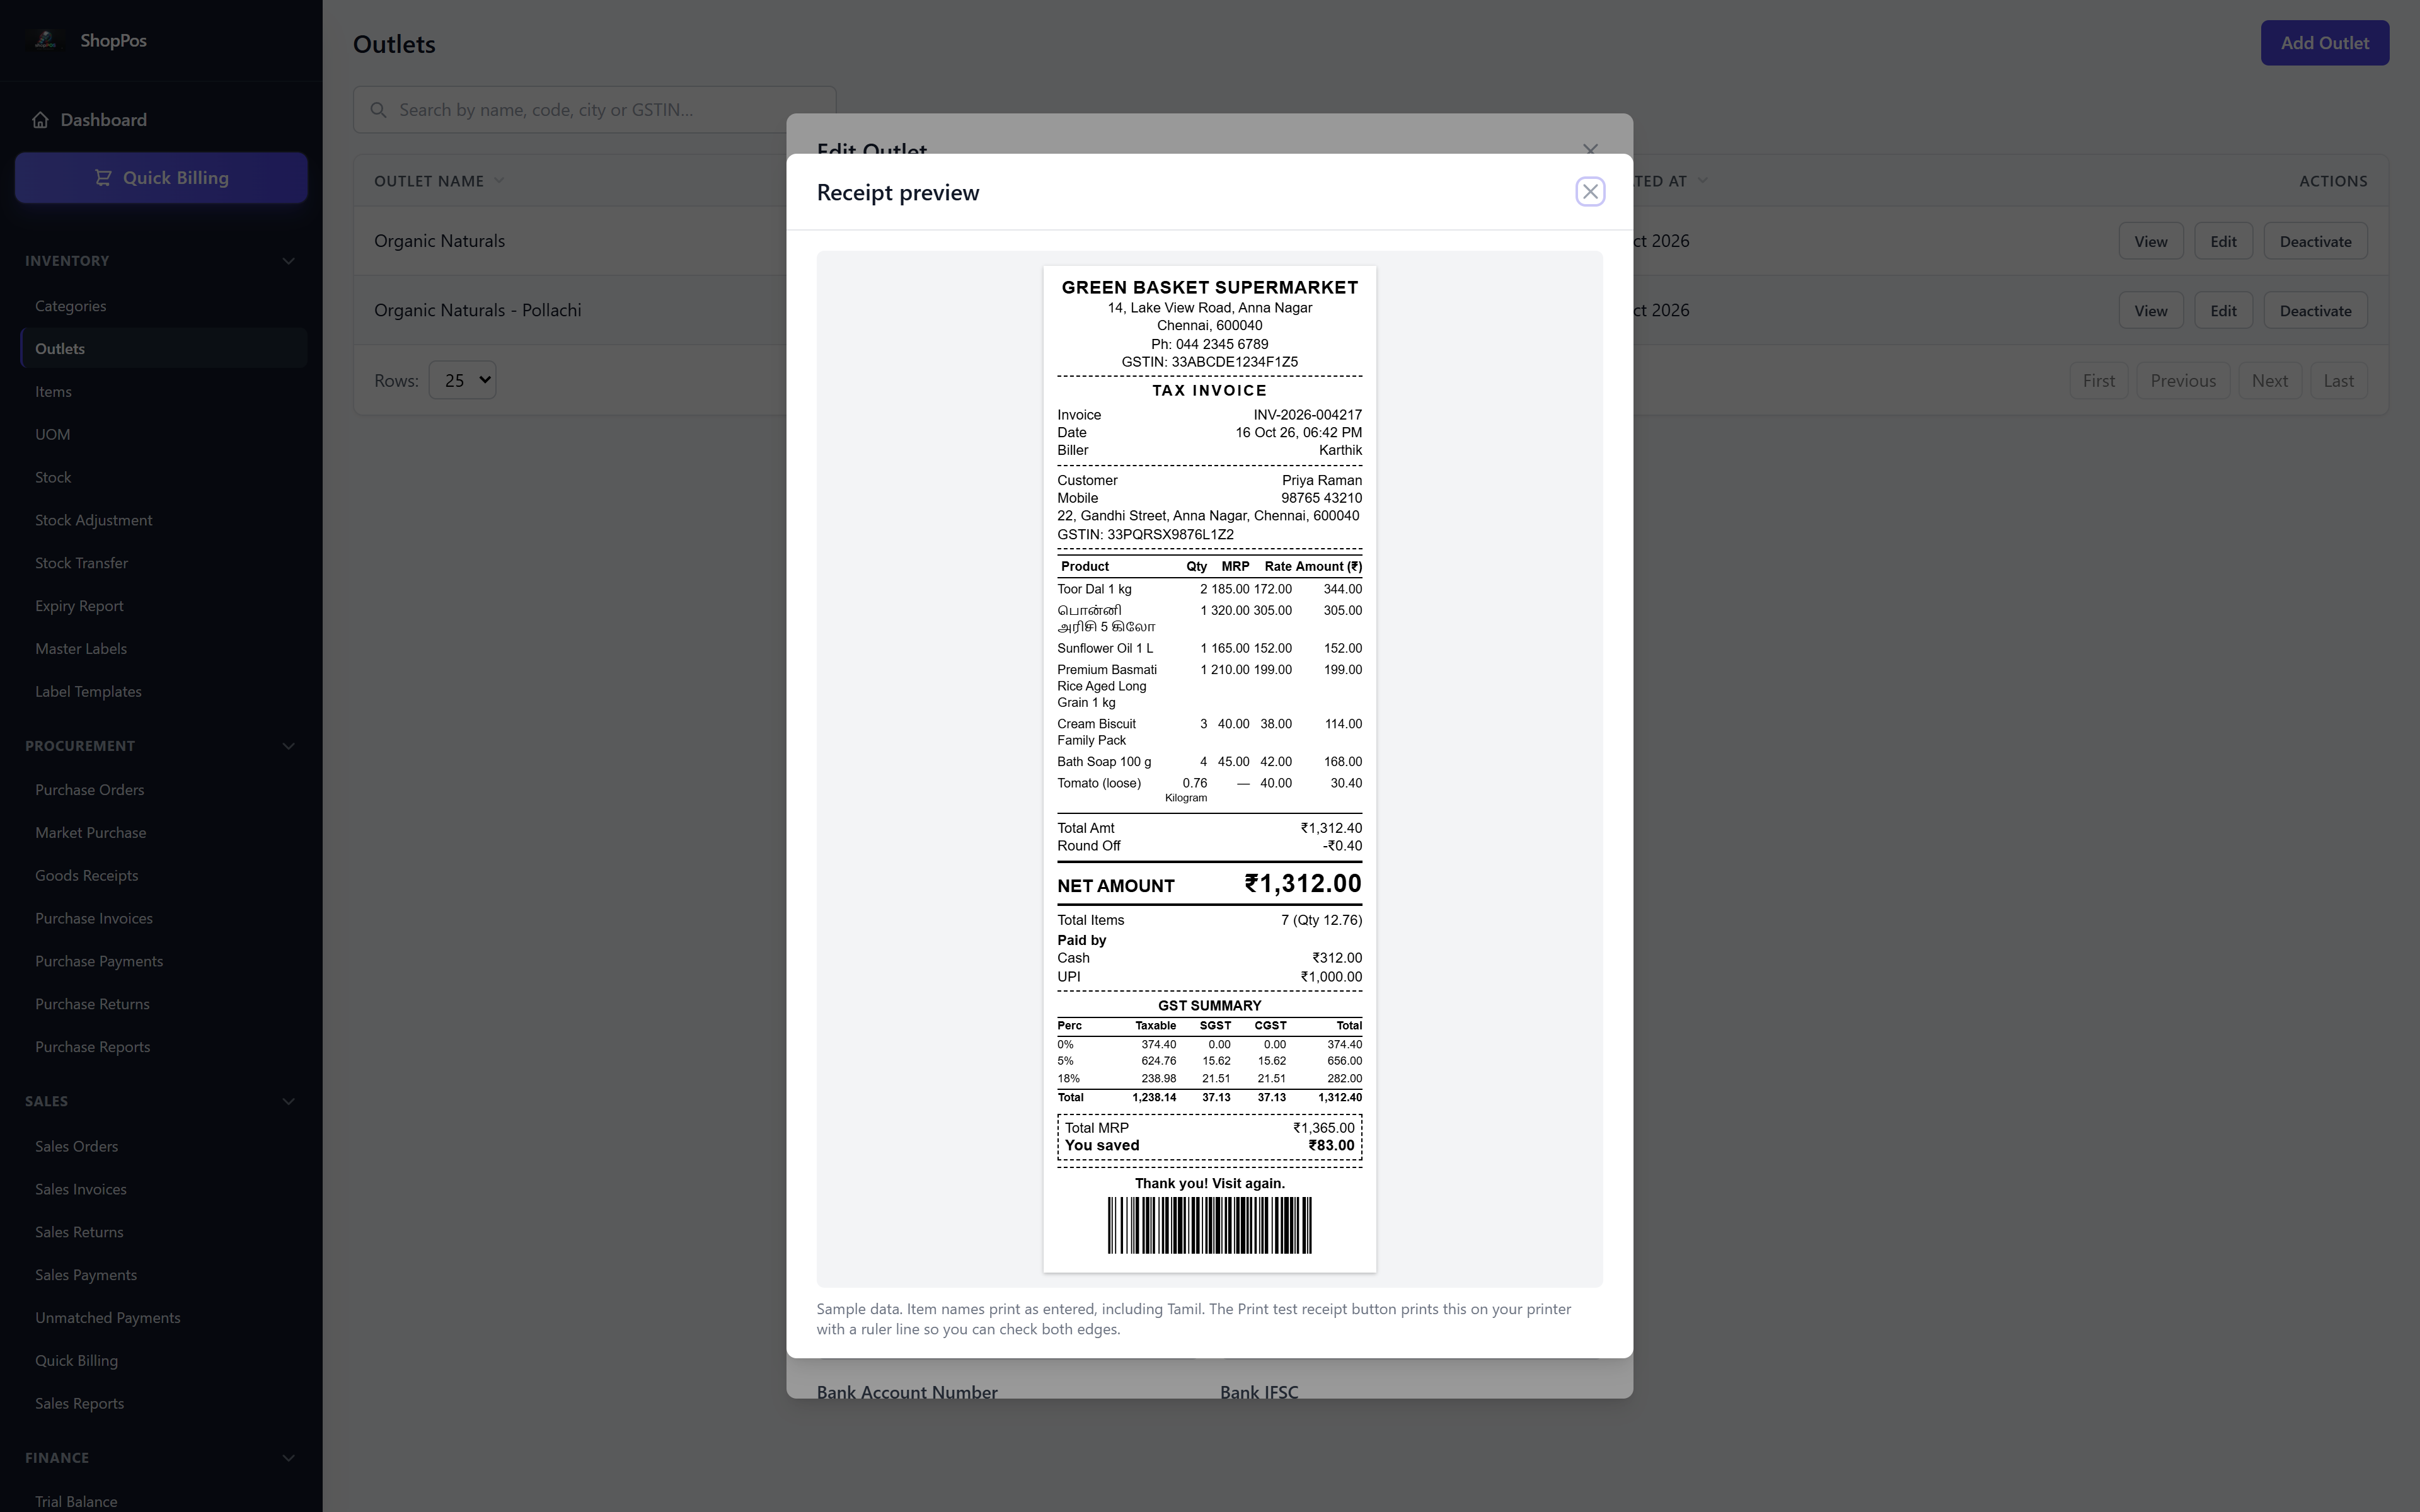Collapse the Finance section chevron

(288, 1458)
